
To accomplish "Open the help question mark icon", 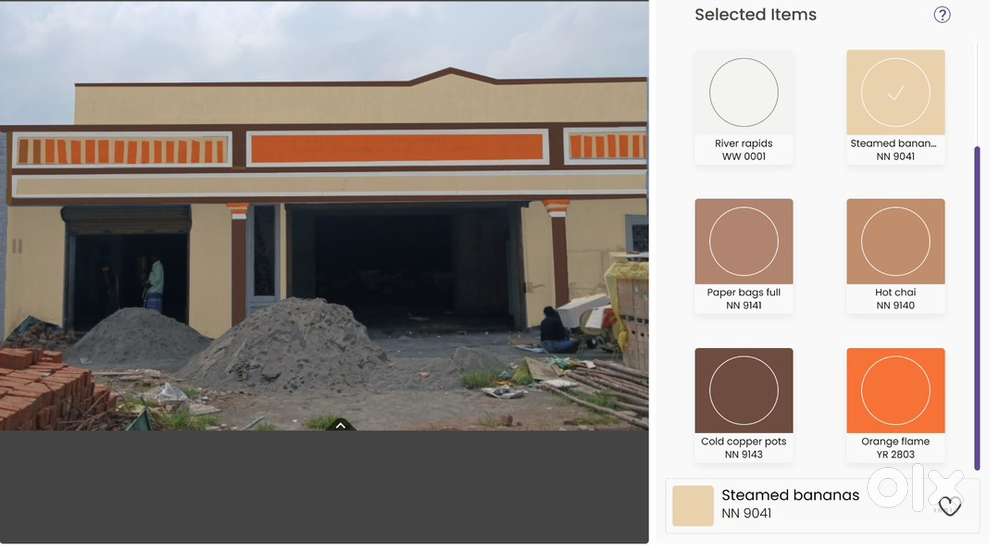I will (941, 15).
